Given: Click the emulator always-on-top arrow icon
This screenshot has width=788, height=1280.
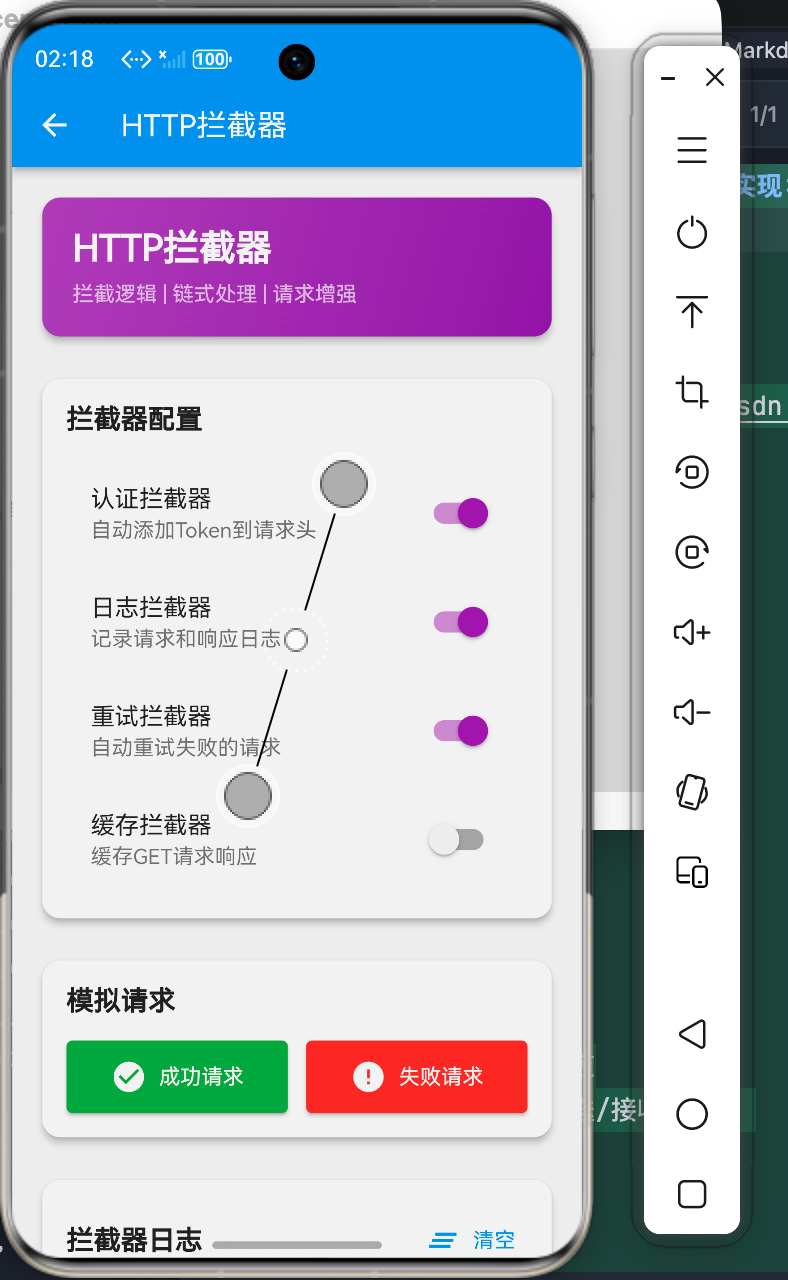Looking at the screenshot, I should coord(692,312).
